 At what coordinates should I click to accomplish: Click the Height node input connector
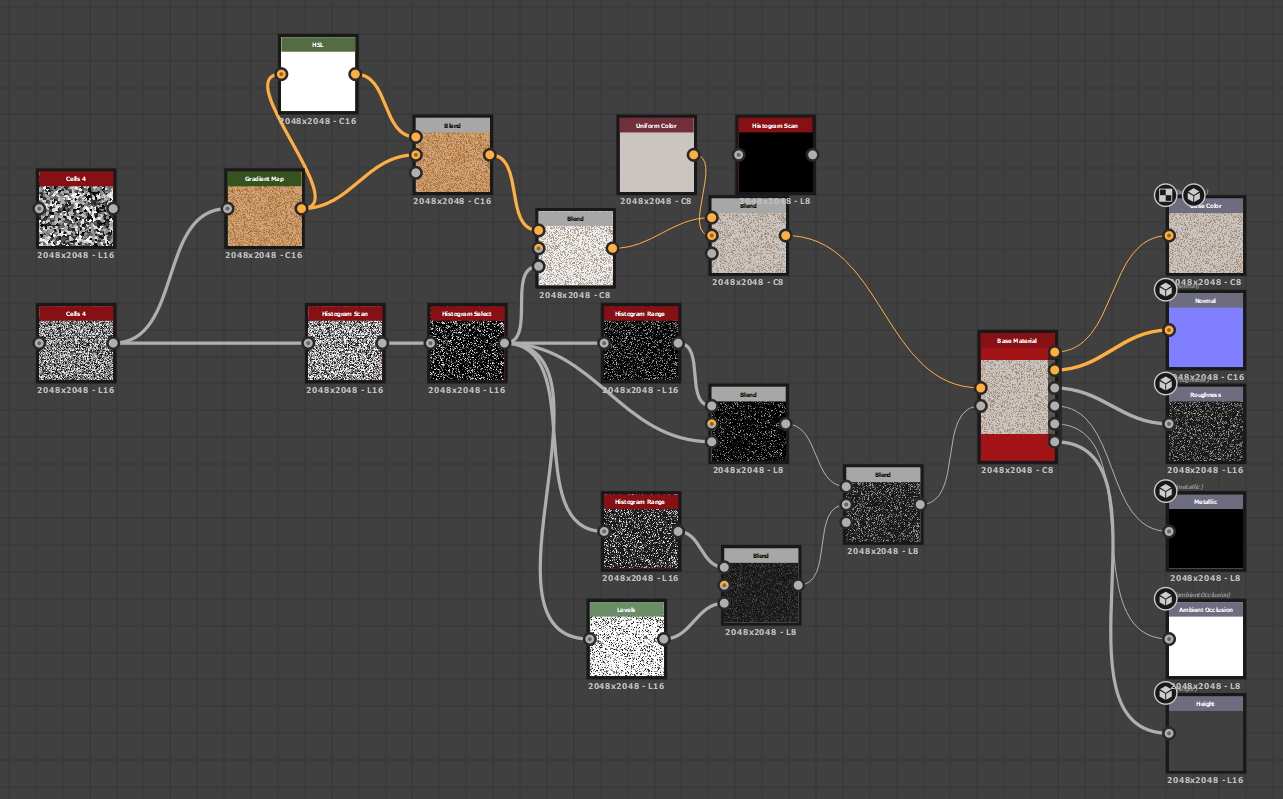(1169, 733)
